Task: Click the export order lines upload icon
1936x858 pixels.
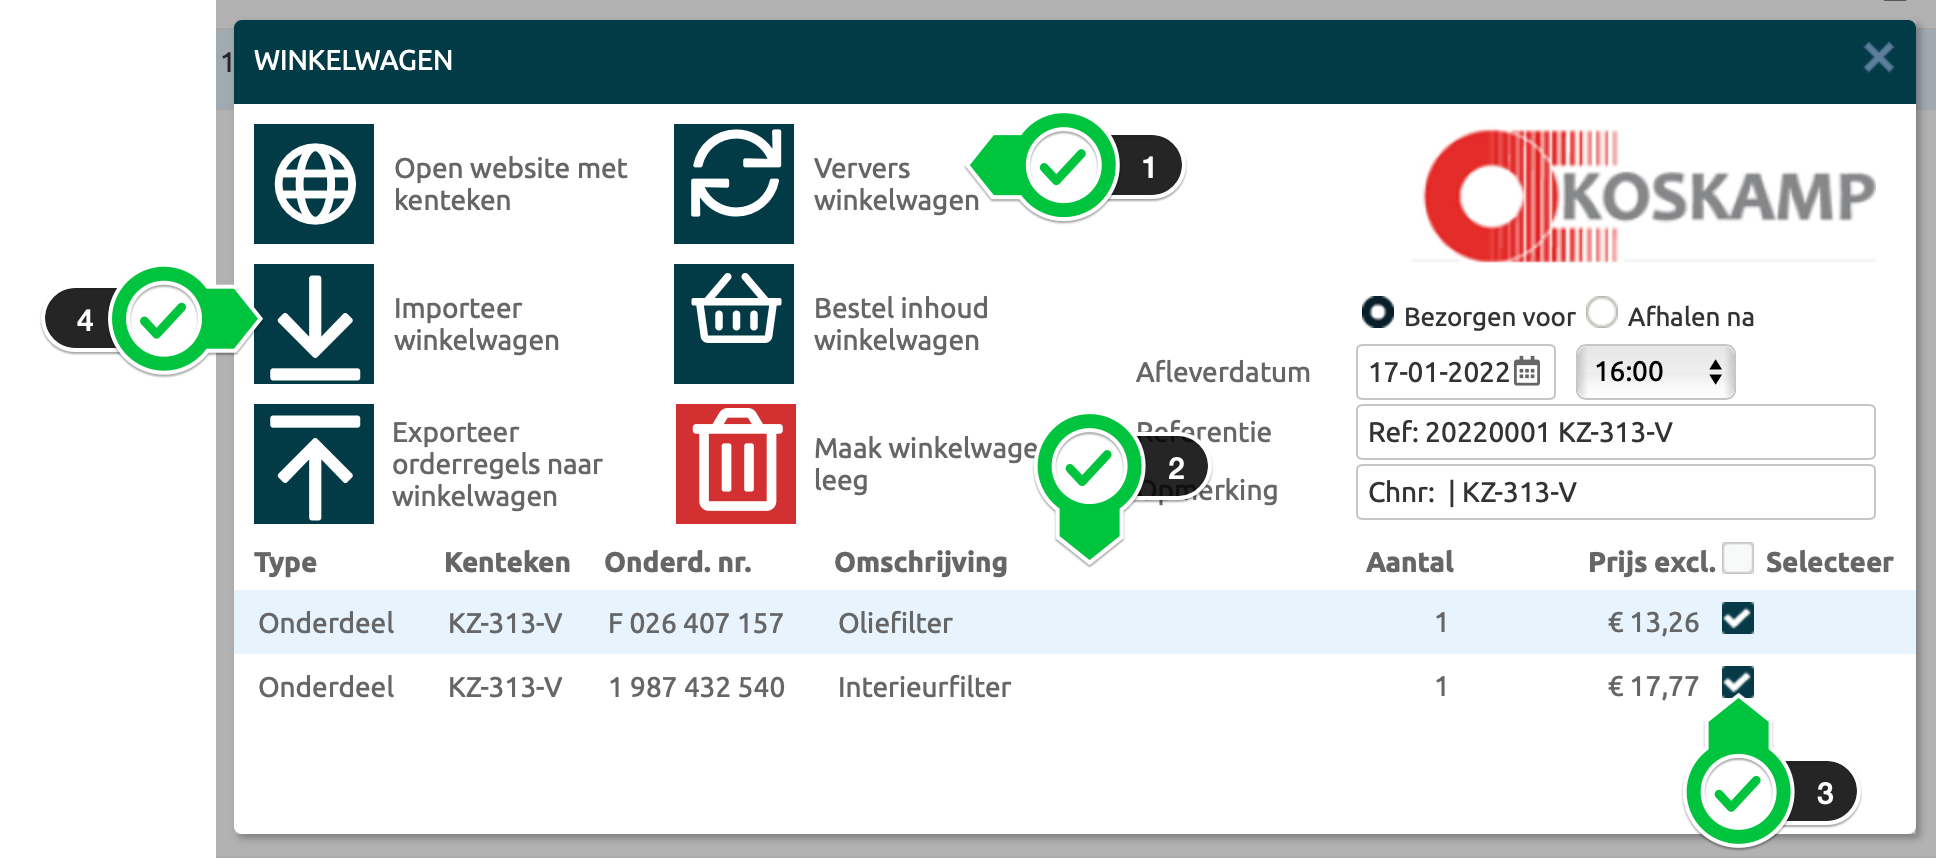Action: (314, 464)
